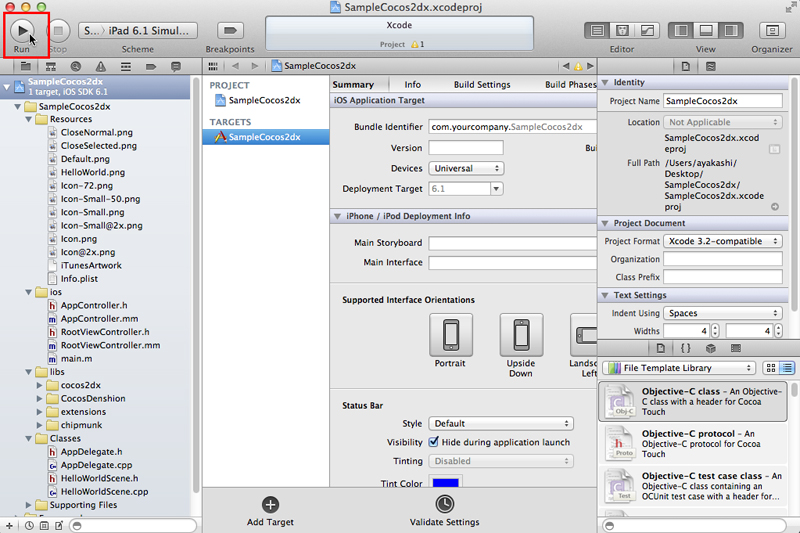This screenshot has width=800, height=533.
Task: Open the Deployment Target combo arrow
Action: [x=496, y=189]
